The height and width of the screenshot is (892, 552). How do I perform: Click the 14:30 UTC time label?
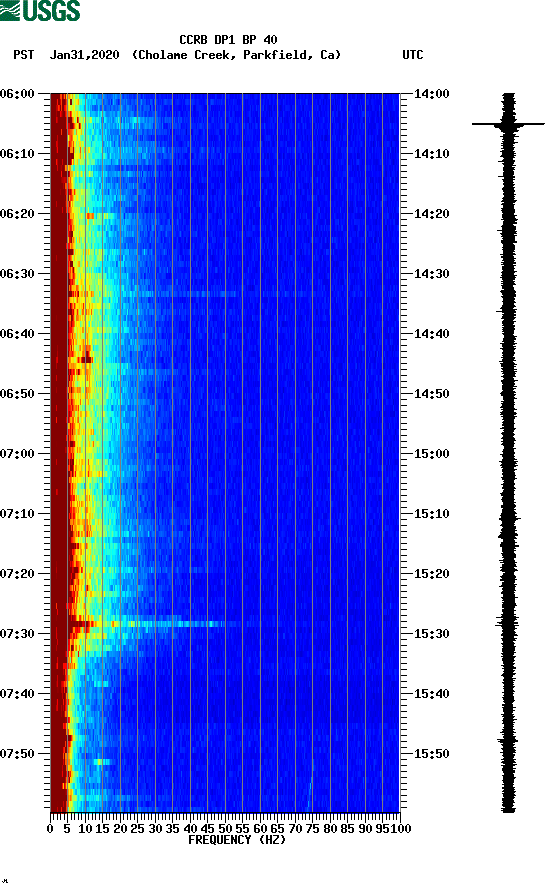pyautogui.click(x=431, y=274)
